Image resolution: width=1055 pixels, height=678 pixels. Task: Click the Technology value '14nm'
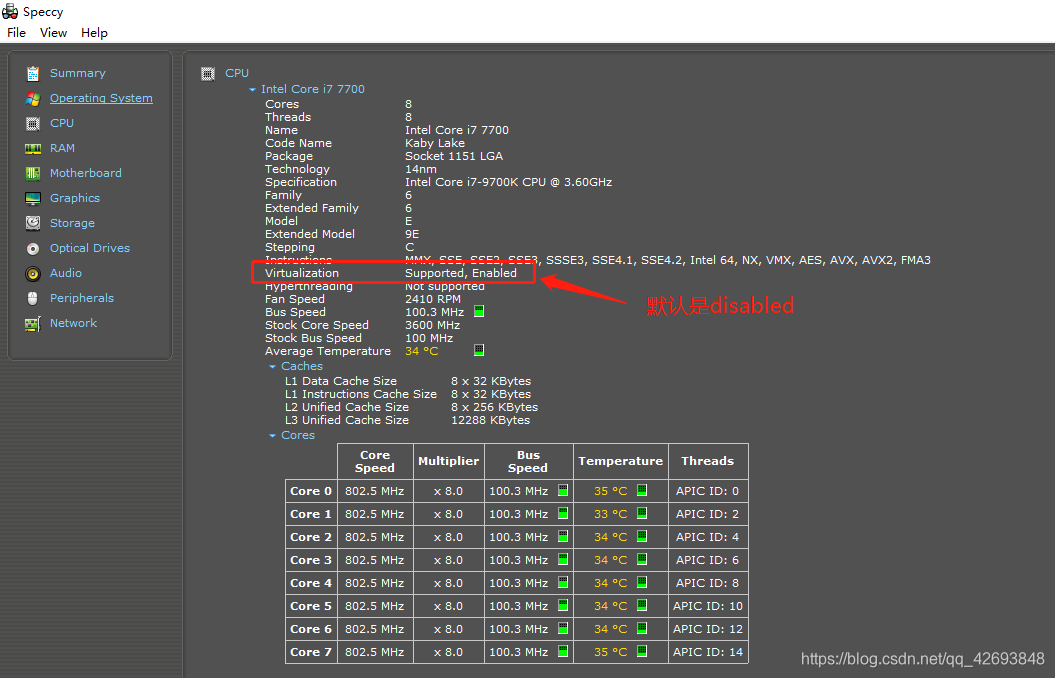(x=421, y=170)
